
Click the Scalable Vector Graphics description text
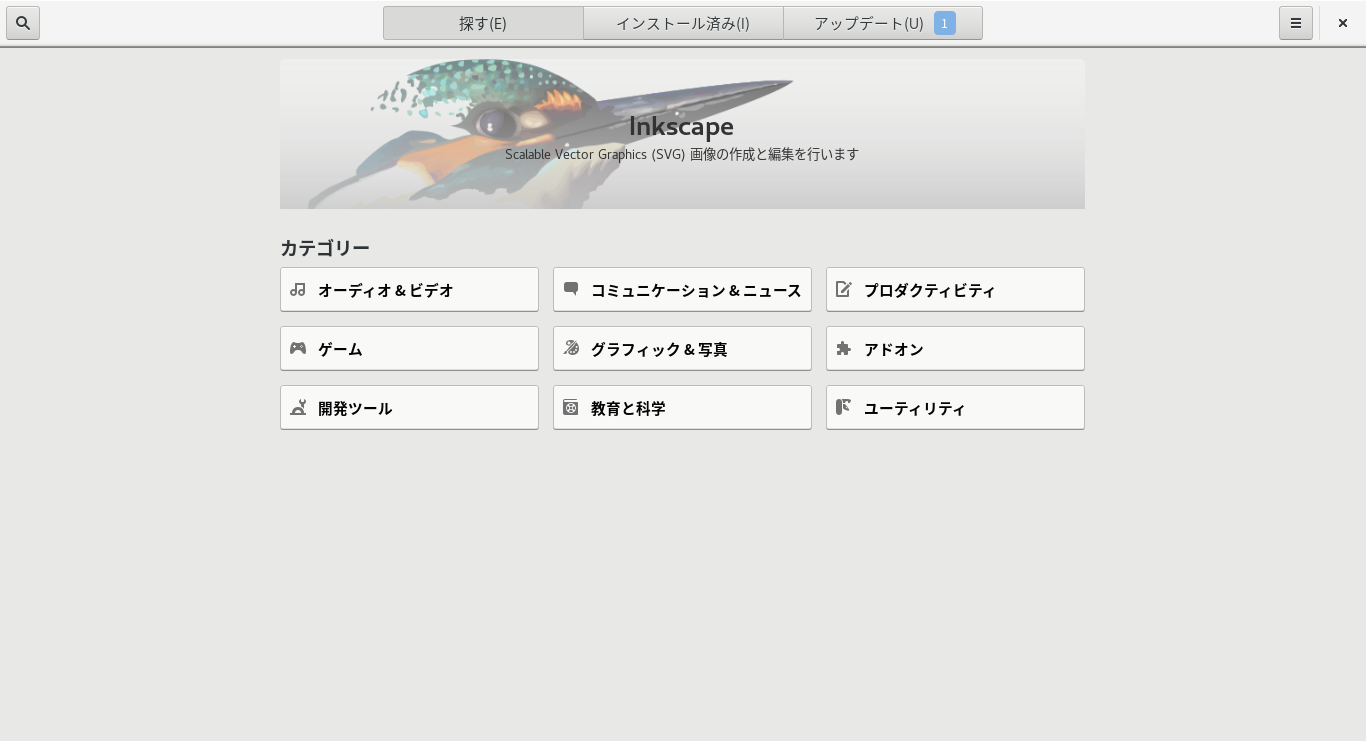pos(682,154)
